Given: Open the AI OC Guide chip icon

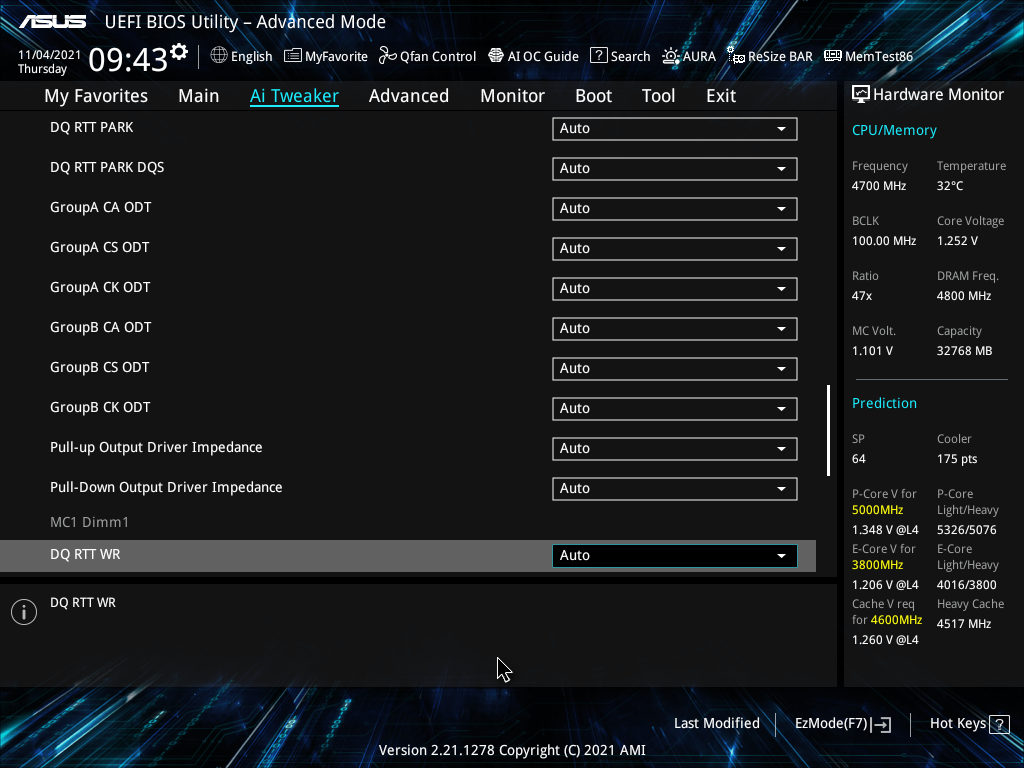Looking at the screenshot, I should pyautogui.click(x=496, y=56).
